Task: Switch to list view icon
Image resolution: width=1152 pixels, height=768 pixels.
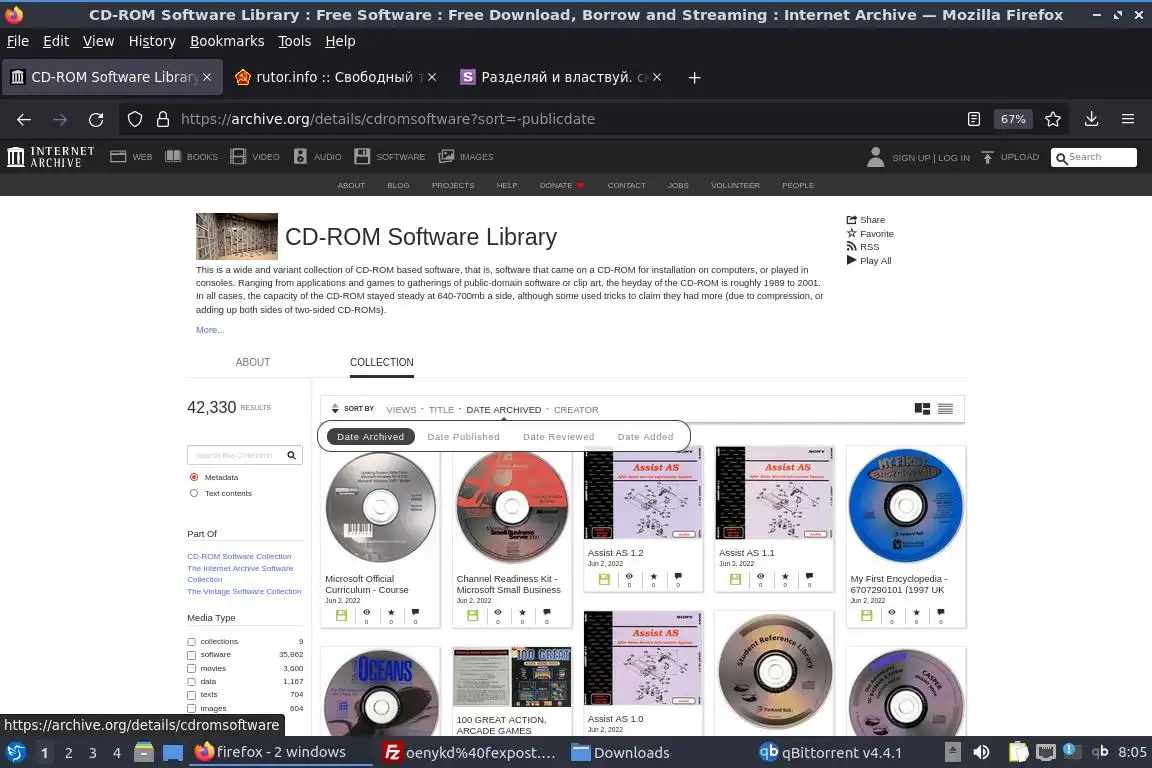Action: [x=946, y=409]
